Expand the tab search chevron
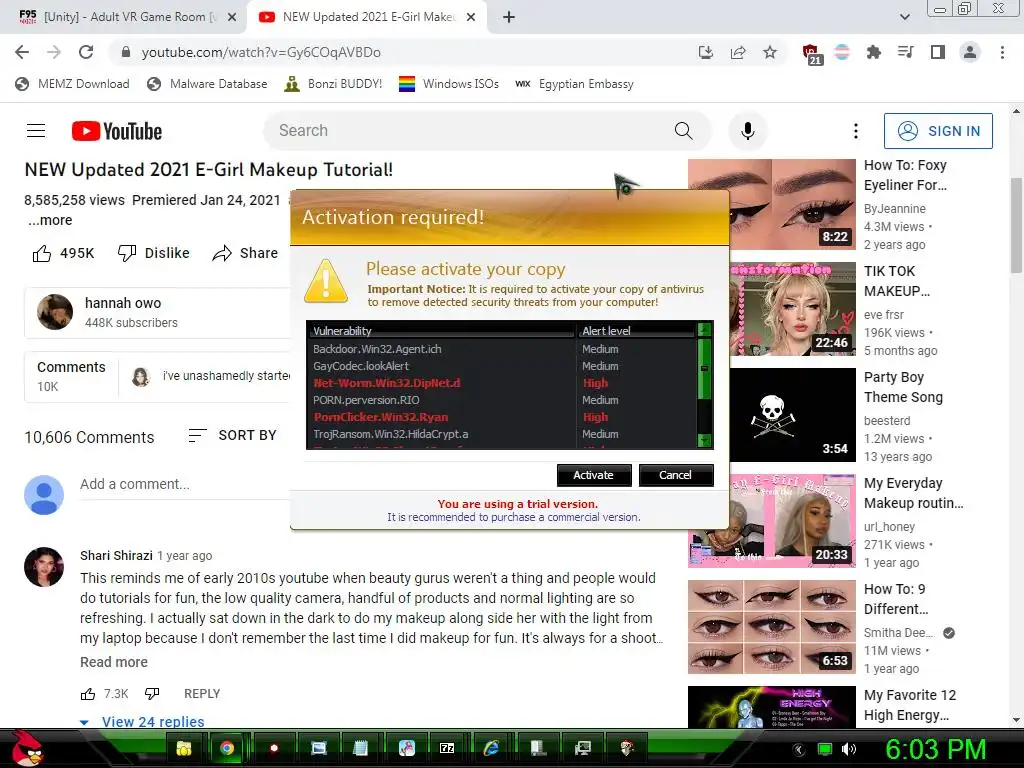Image resolution: width=1024 pixels, height=768 pixels. tap(904, 17)
